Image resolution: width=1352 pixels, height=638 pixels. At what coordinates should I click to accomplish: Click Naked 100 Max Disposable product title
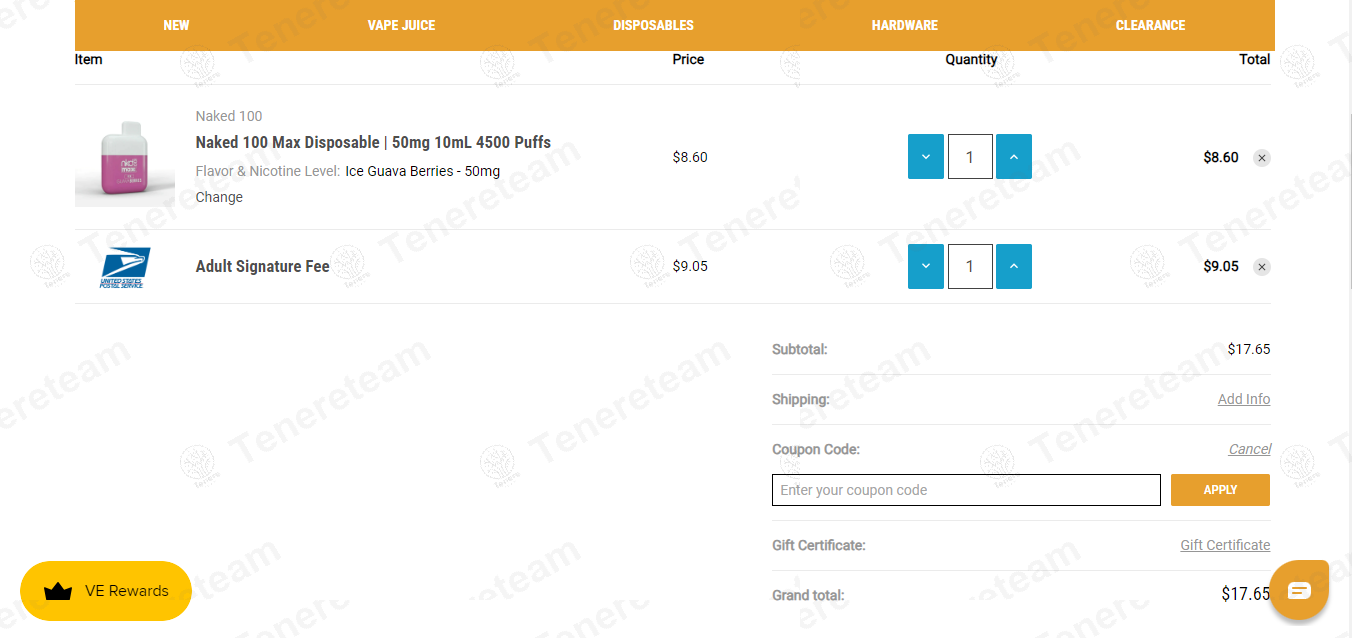point(373,142)
